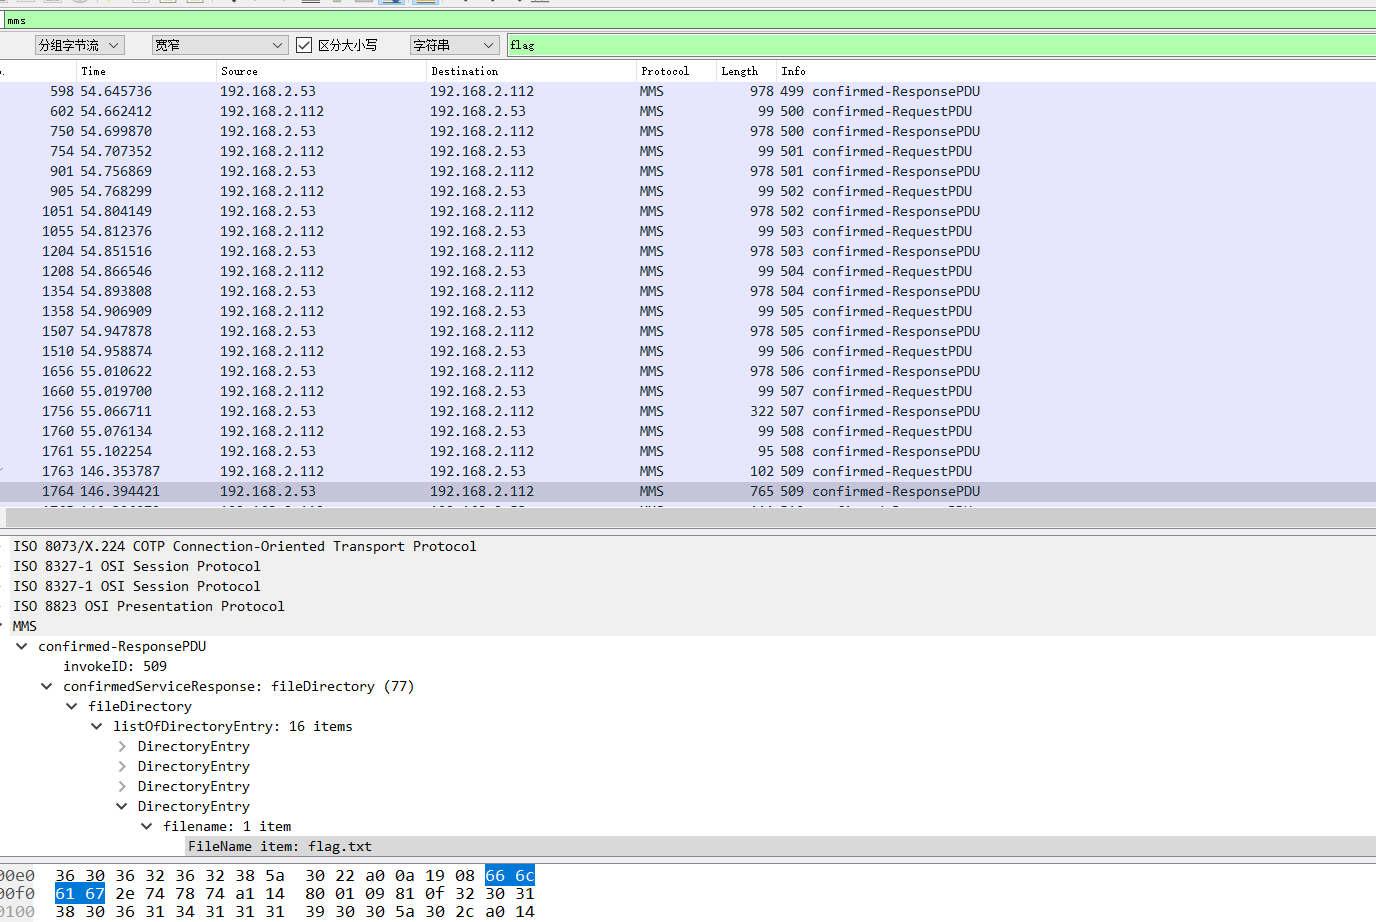The width and height of the screenshot is (1376, 922).
Task: Click highlighted hex bytes 66 6c
Action: click(510, 876)
